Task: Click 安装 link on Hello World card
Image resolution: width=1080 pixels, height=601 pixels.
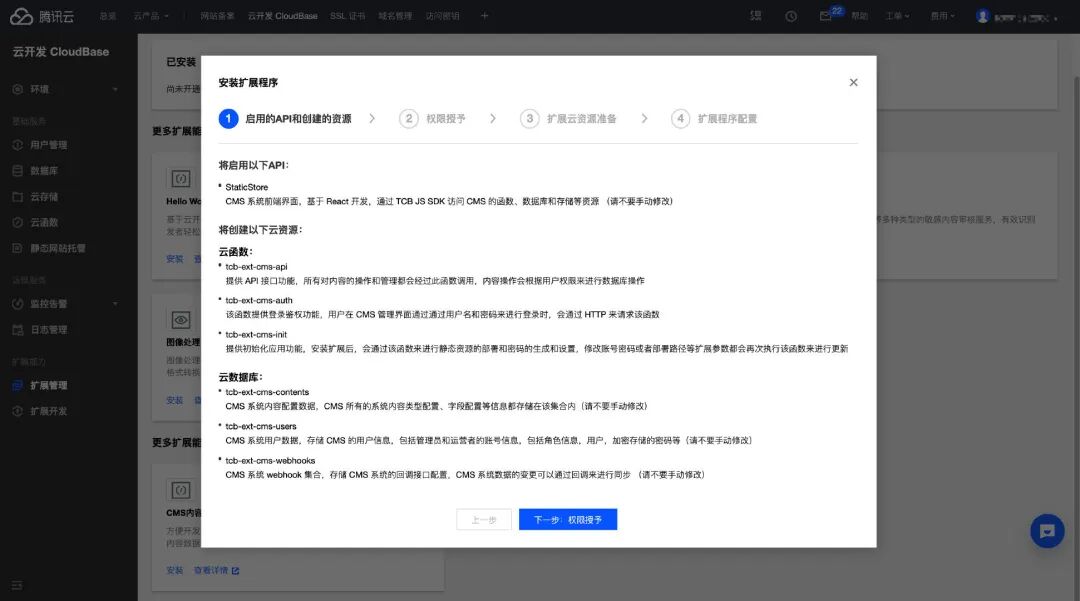Action: (x=175, y=259)
